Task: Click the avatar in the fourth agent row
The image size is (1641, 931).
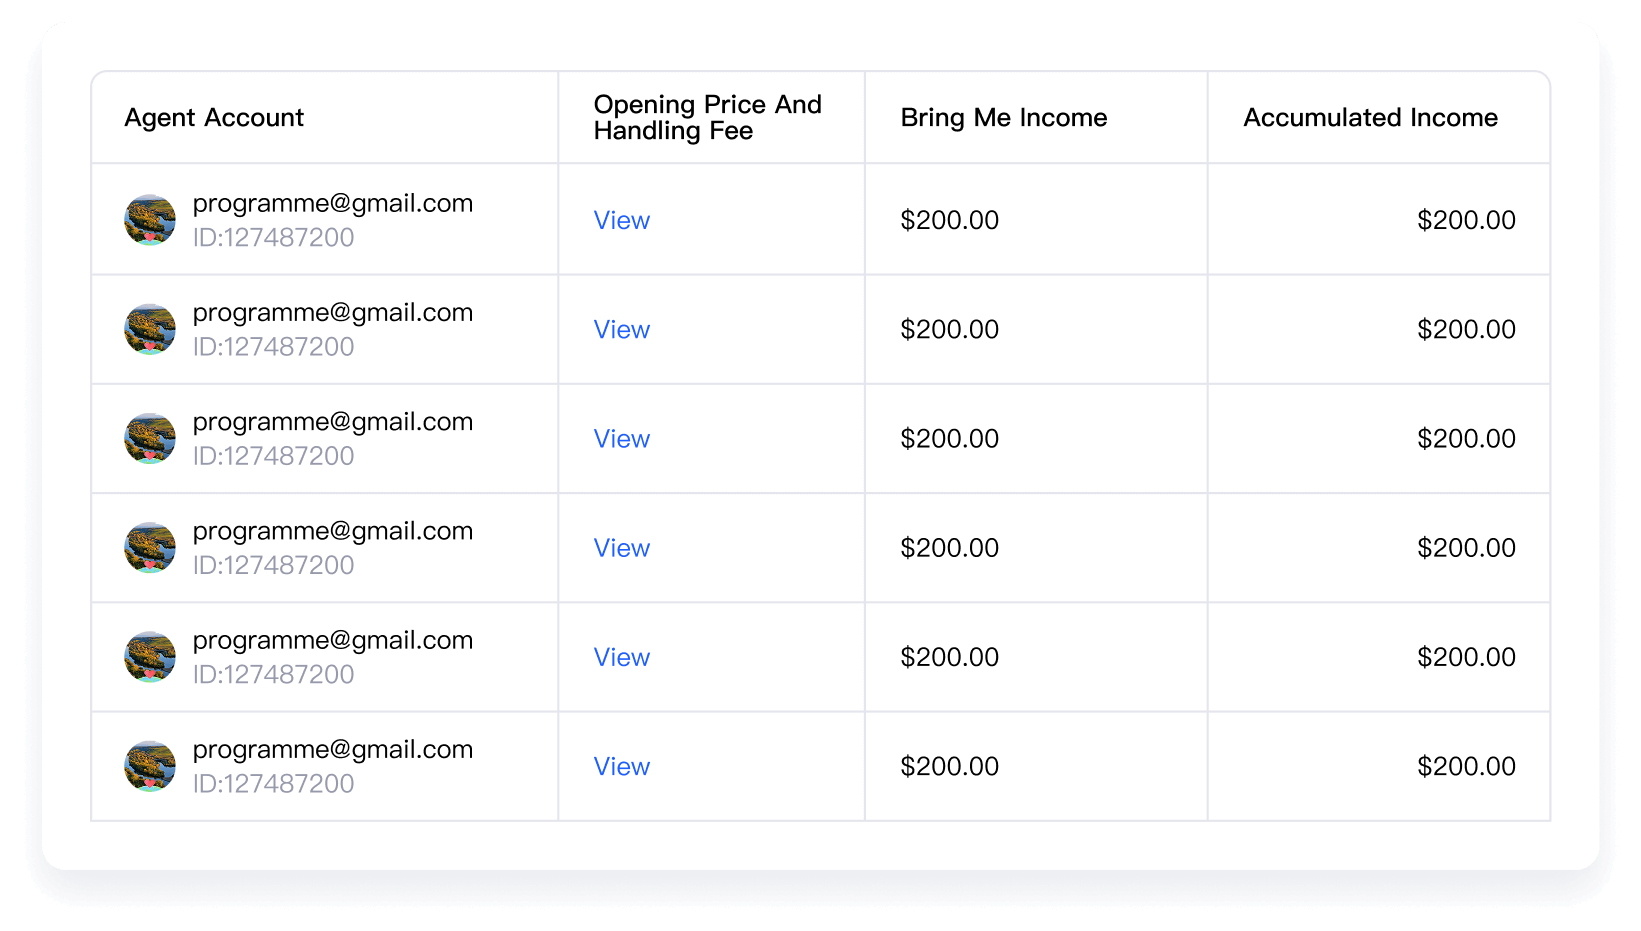Action: coord(150,548)
